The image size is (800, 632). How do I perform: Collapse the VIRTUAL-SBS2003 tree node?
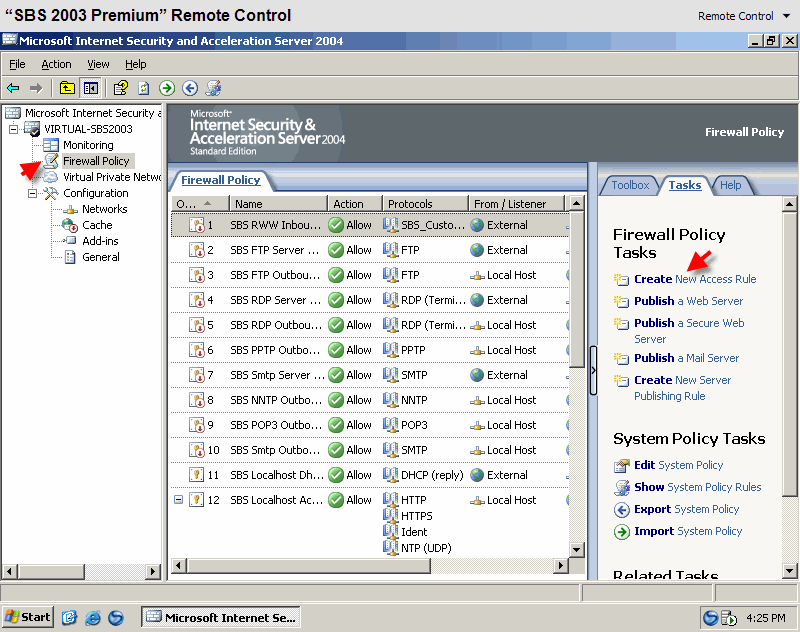14,129
